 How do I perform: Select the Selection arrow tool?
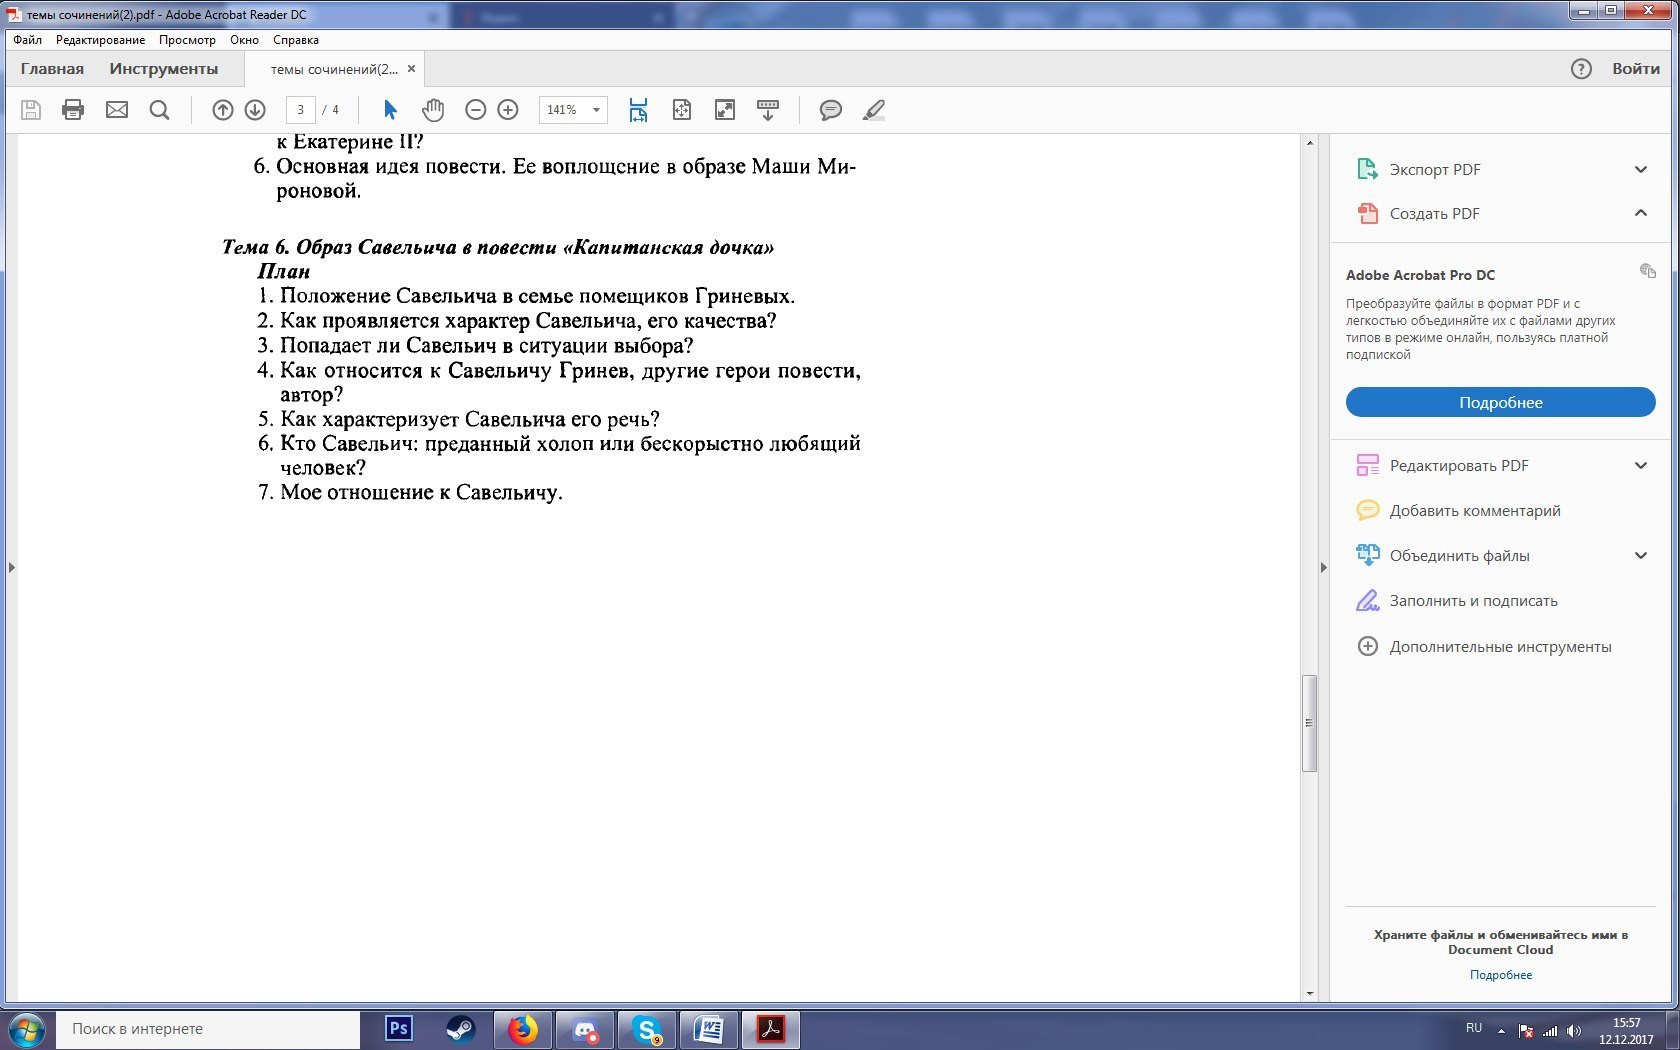390,110
